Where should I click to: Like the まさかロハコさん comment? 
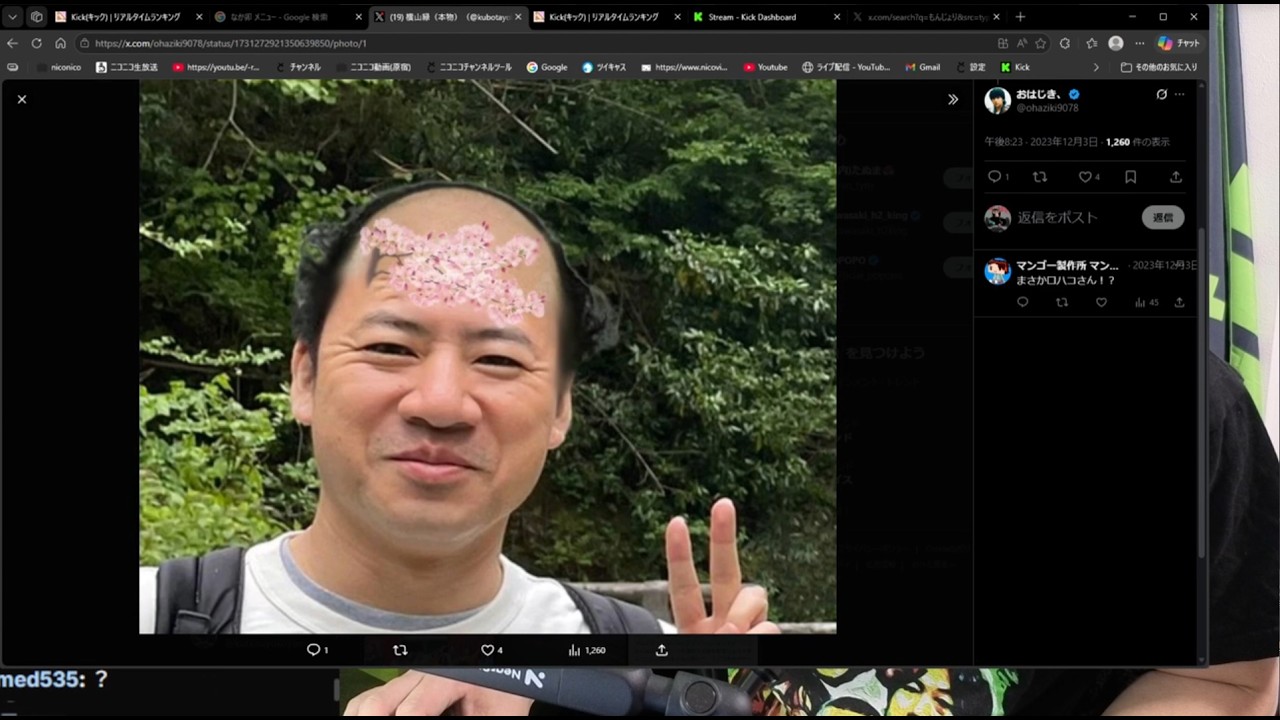1101,302
